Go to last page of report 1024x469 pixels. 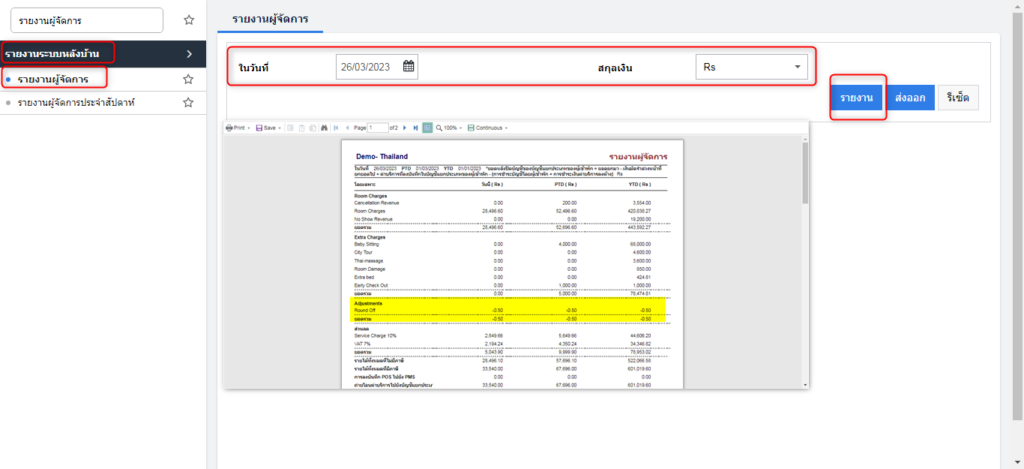(416, 128)
